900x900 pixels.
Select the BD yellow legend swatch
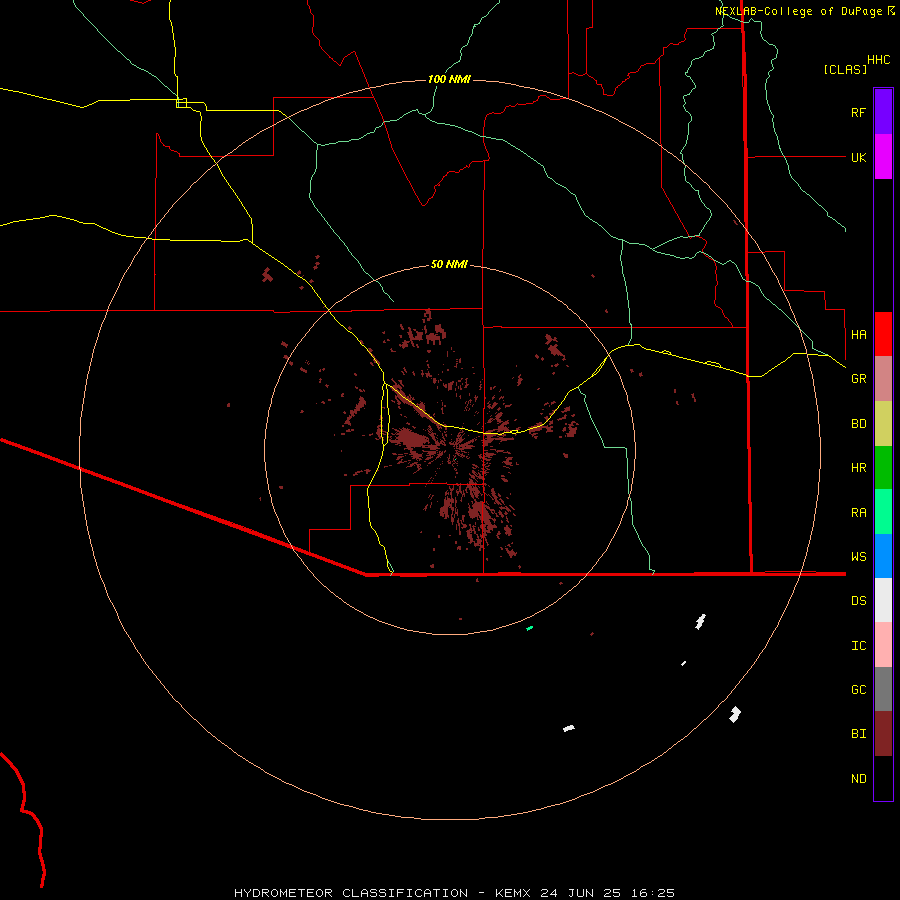point(883,423)
